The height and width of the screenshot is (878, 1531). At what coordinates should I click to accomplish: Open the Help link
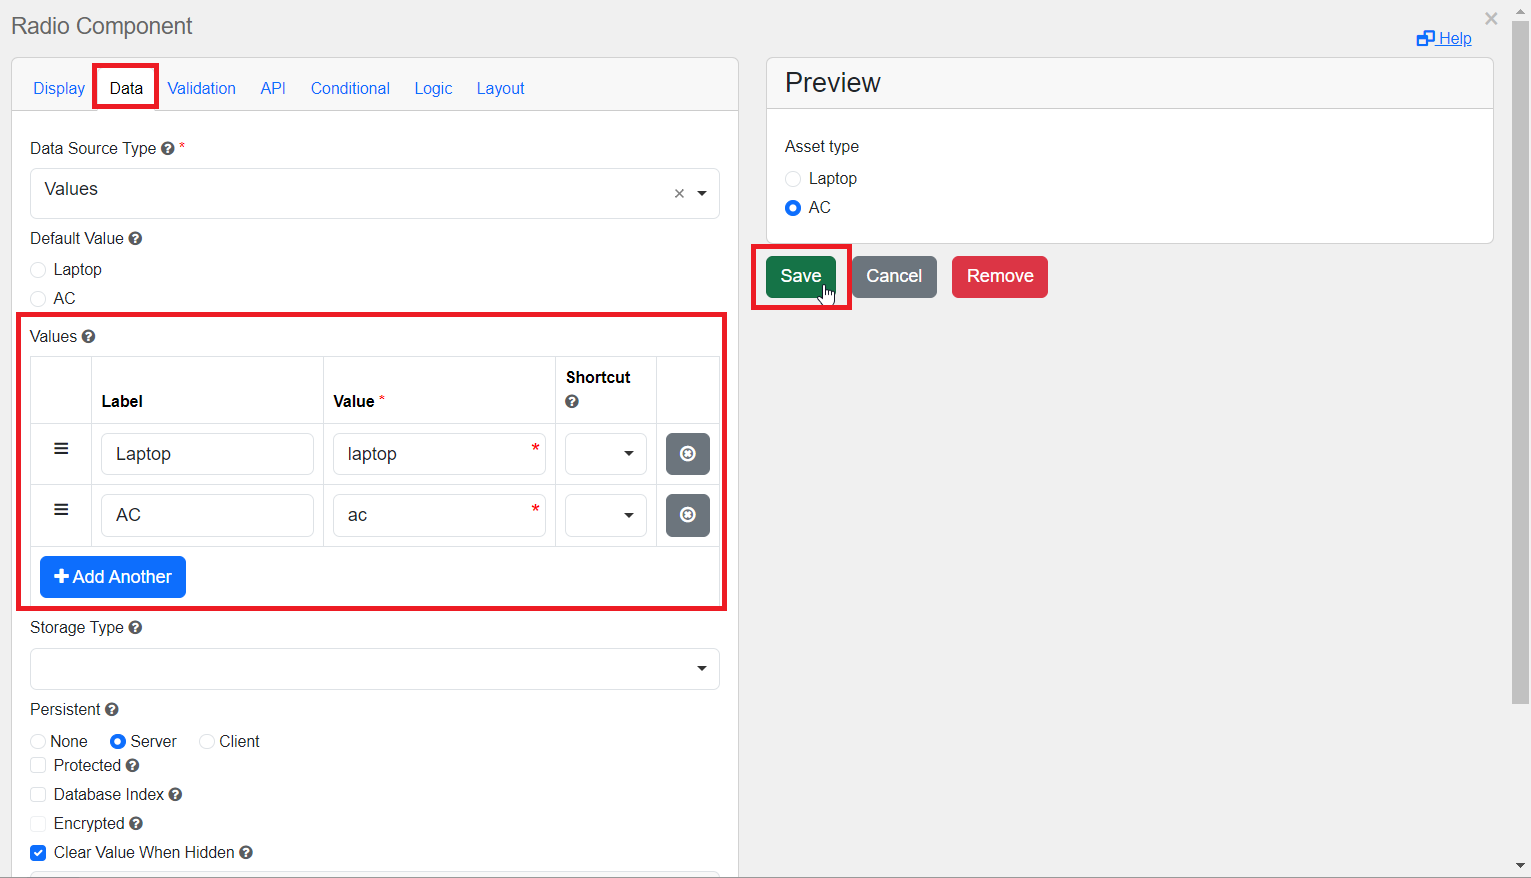click(1444, 38)
